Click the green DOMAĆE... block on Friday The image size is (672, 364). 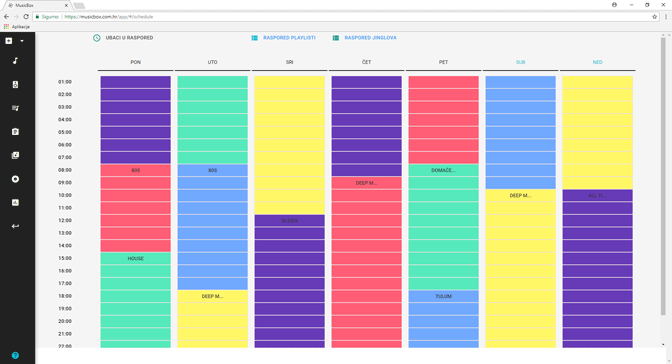(x=443, y=170)
